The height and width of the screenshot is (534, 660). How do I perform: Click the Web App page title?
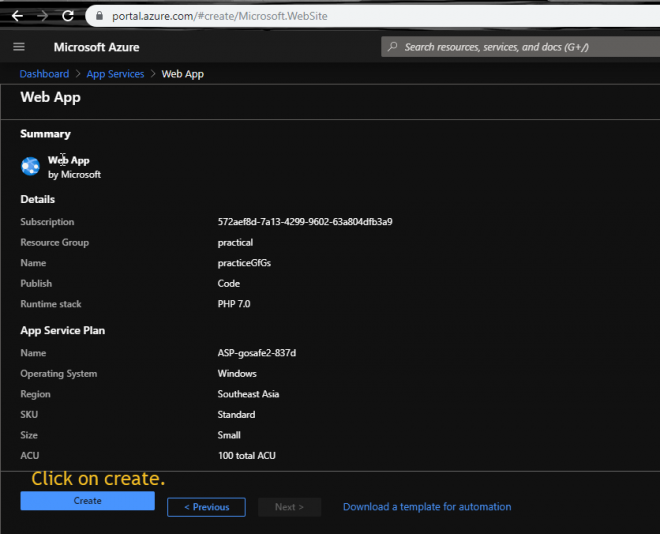(51, 97)
